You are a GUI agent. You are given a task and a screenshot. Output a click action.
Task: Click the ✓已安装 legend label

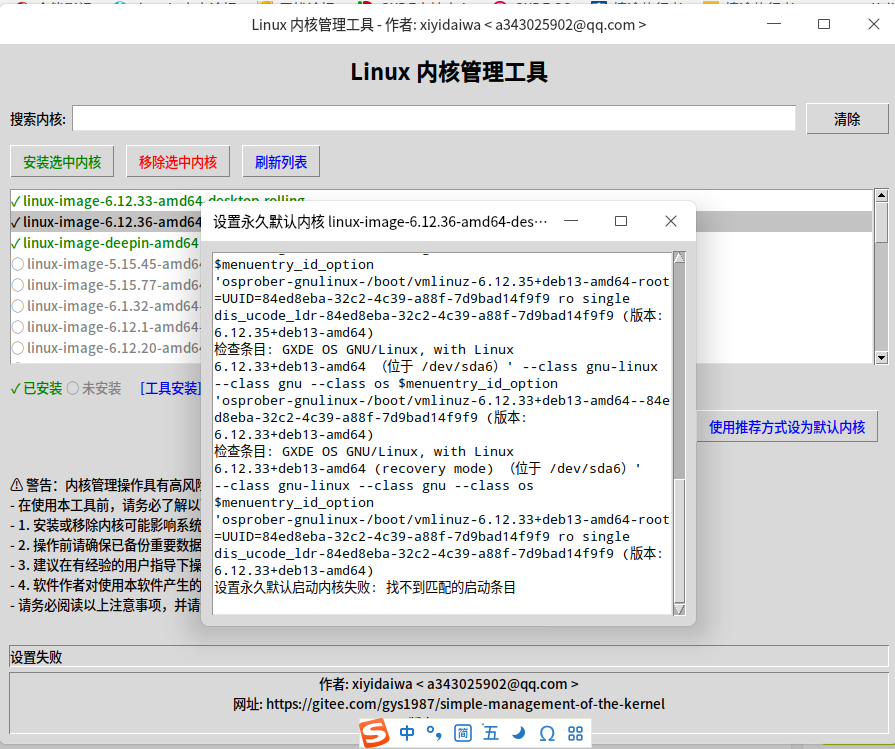pyautogui.click(x=37, y=389)
